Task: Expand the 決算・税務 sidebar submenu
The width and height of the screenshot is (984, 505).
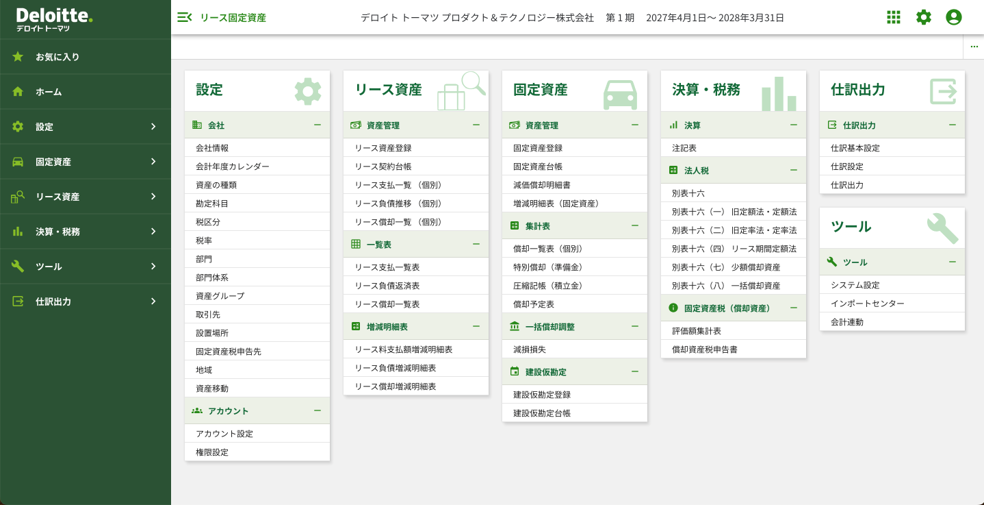Action: pyautogui.click(x=153, y=232)
